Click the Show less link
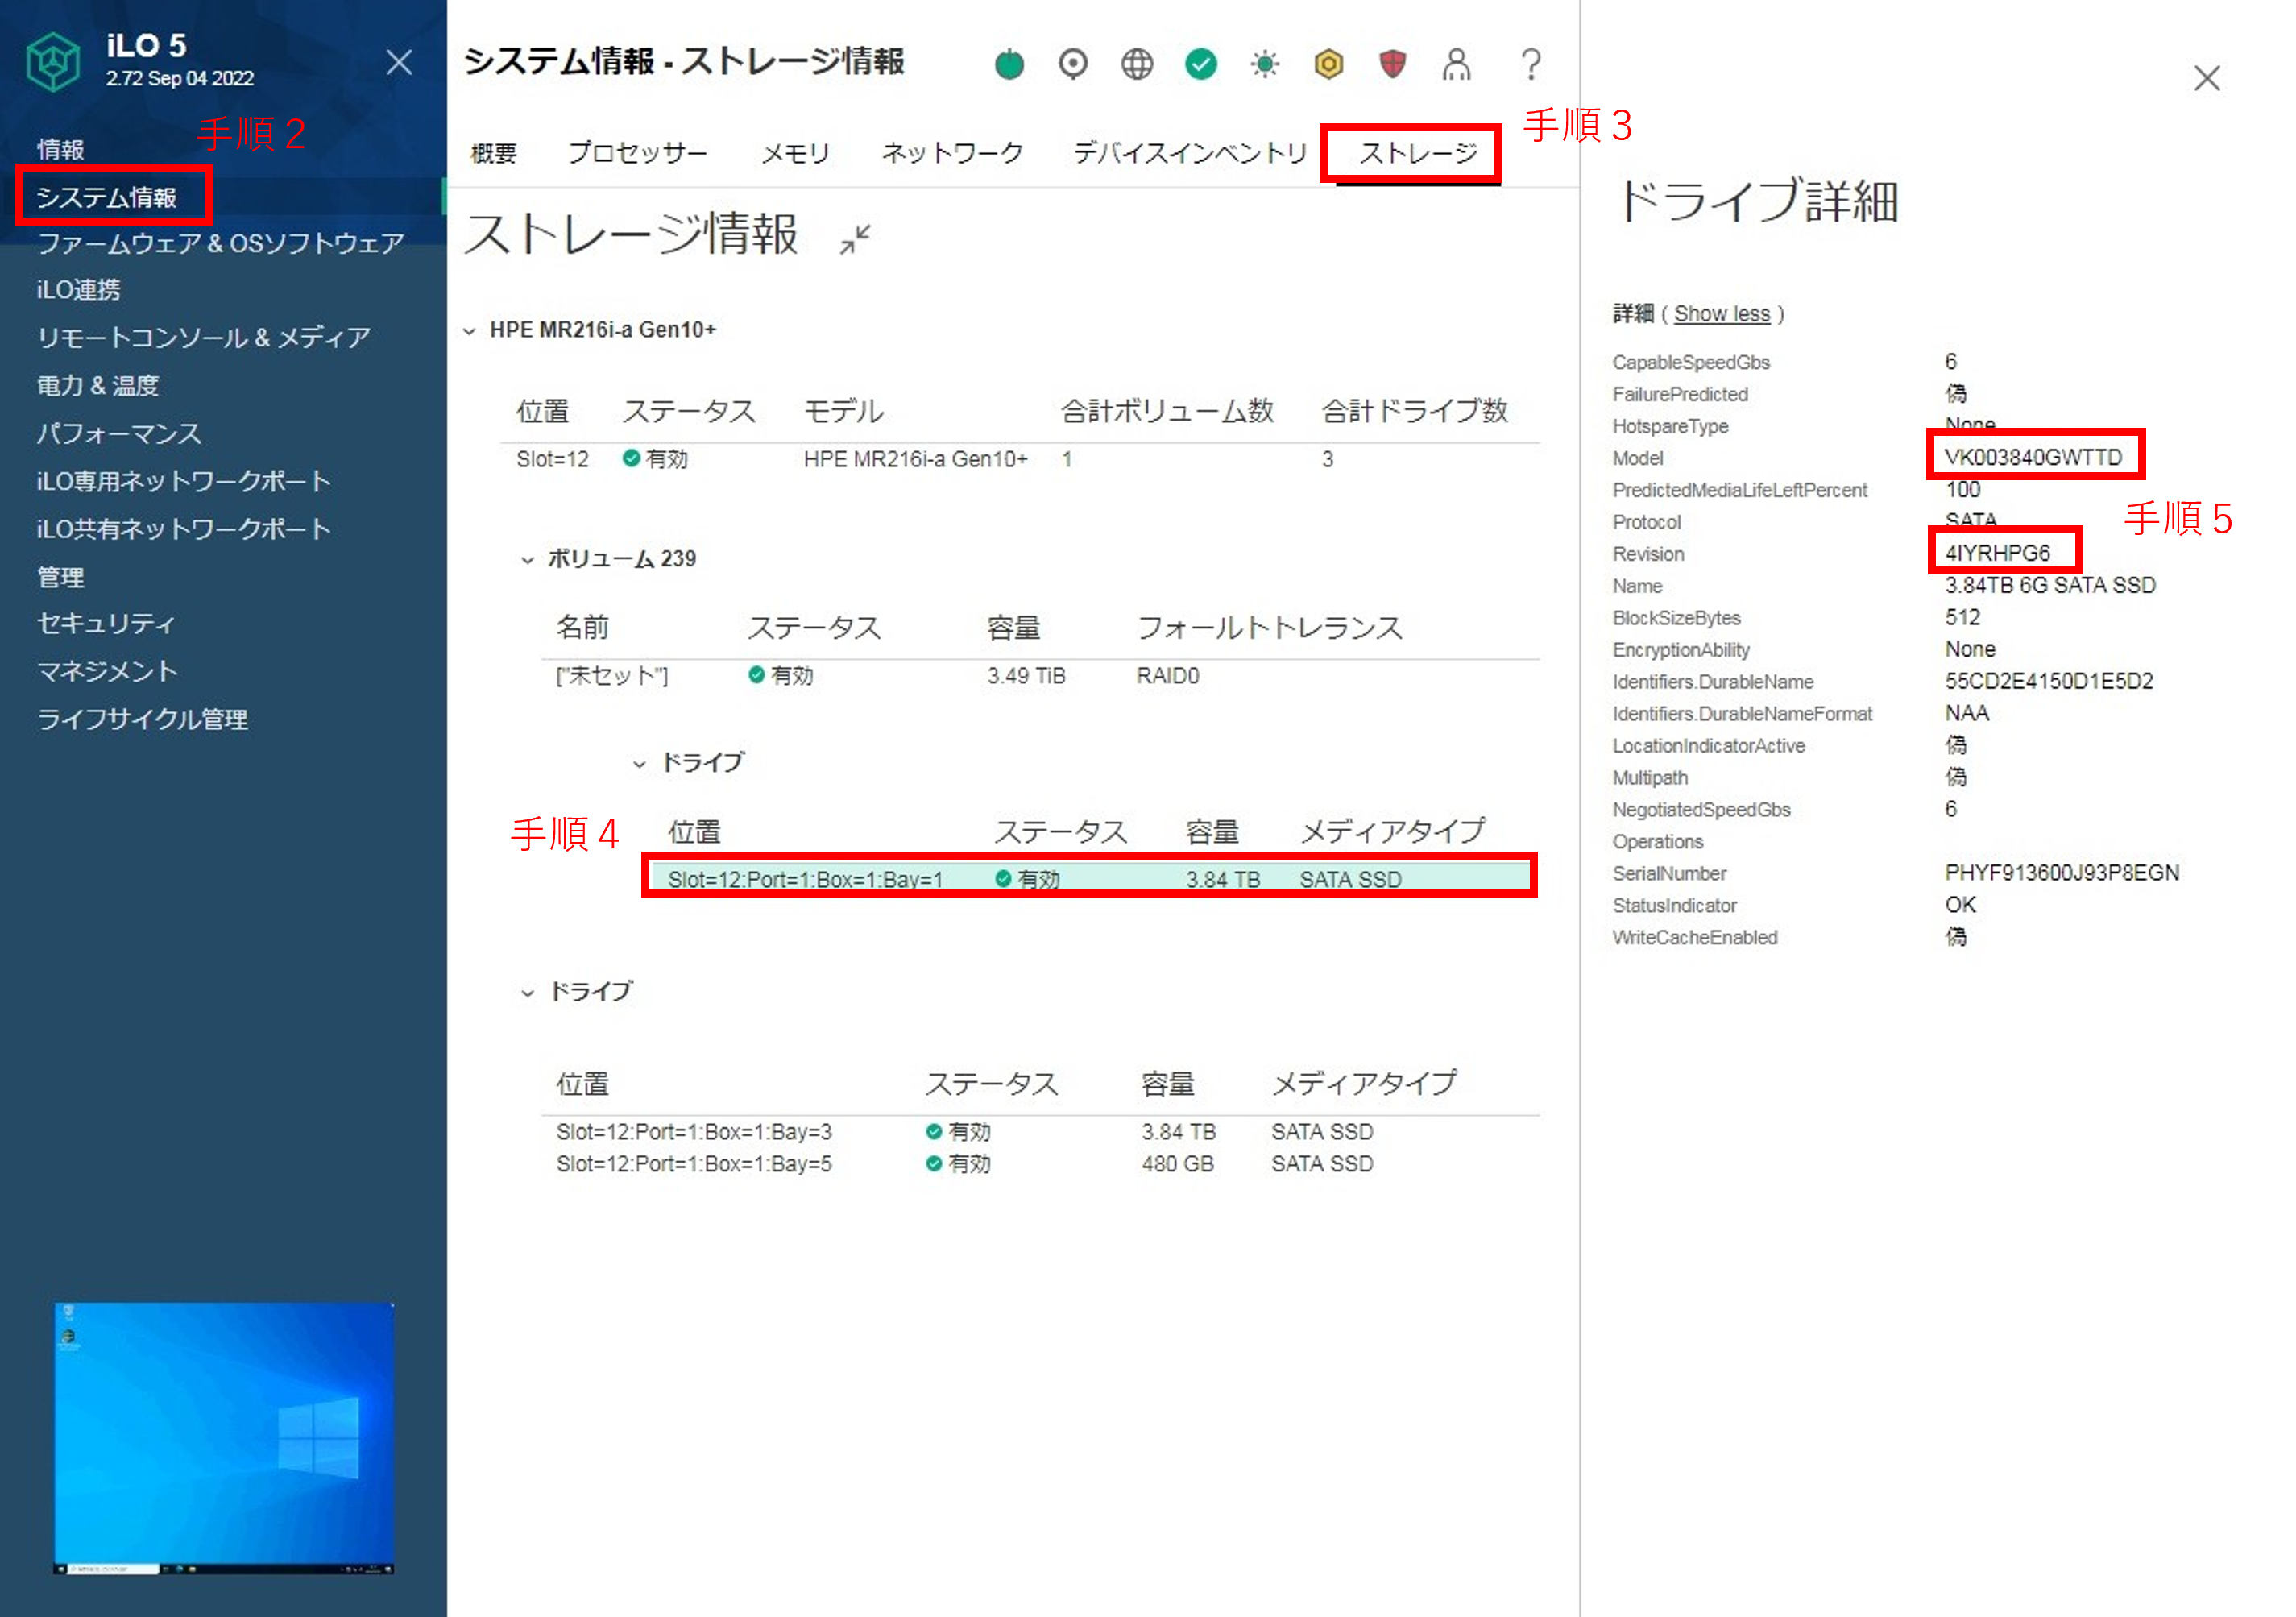The image size is (2296, 1617). click(1722, 314)
